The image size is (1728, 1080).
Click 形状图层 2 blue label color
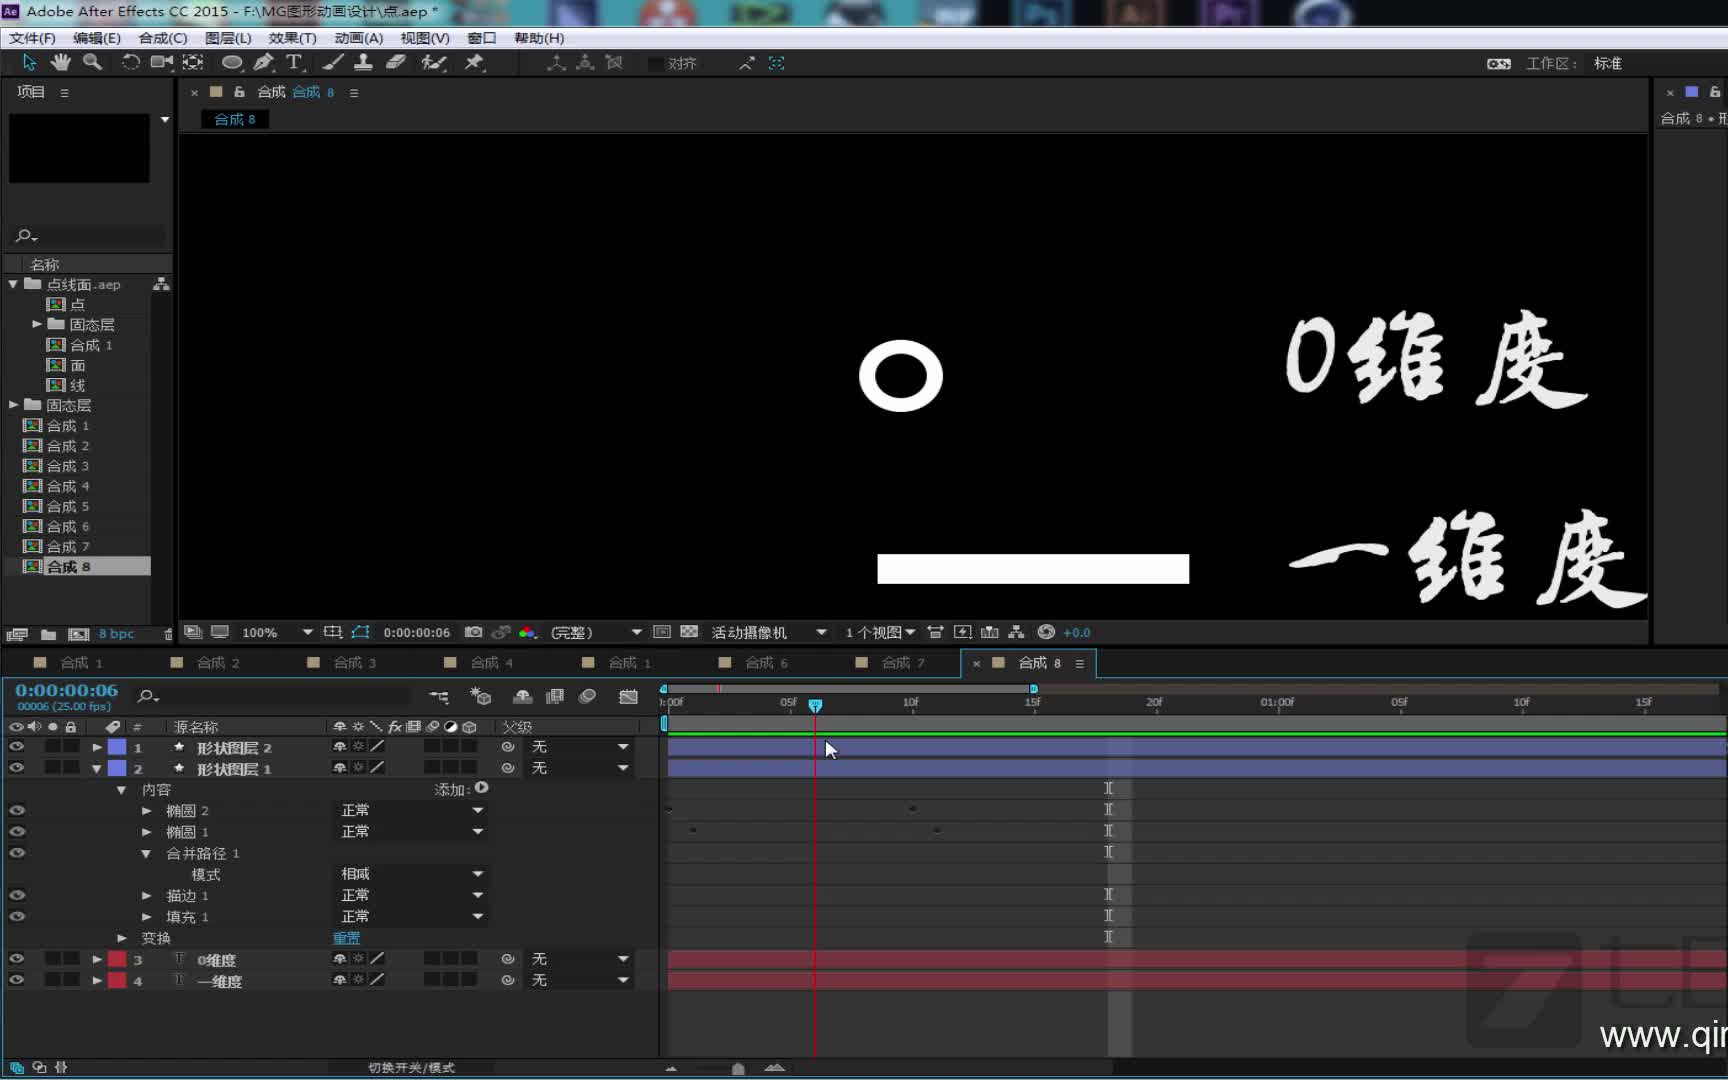tap(117, 747)
